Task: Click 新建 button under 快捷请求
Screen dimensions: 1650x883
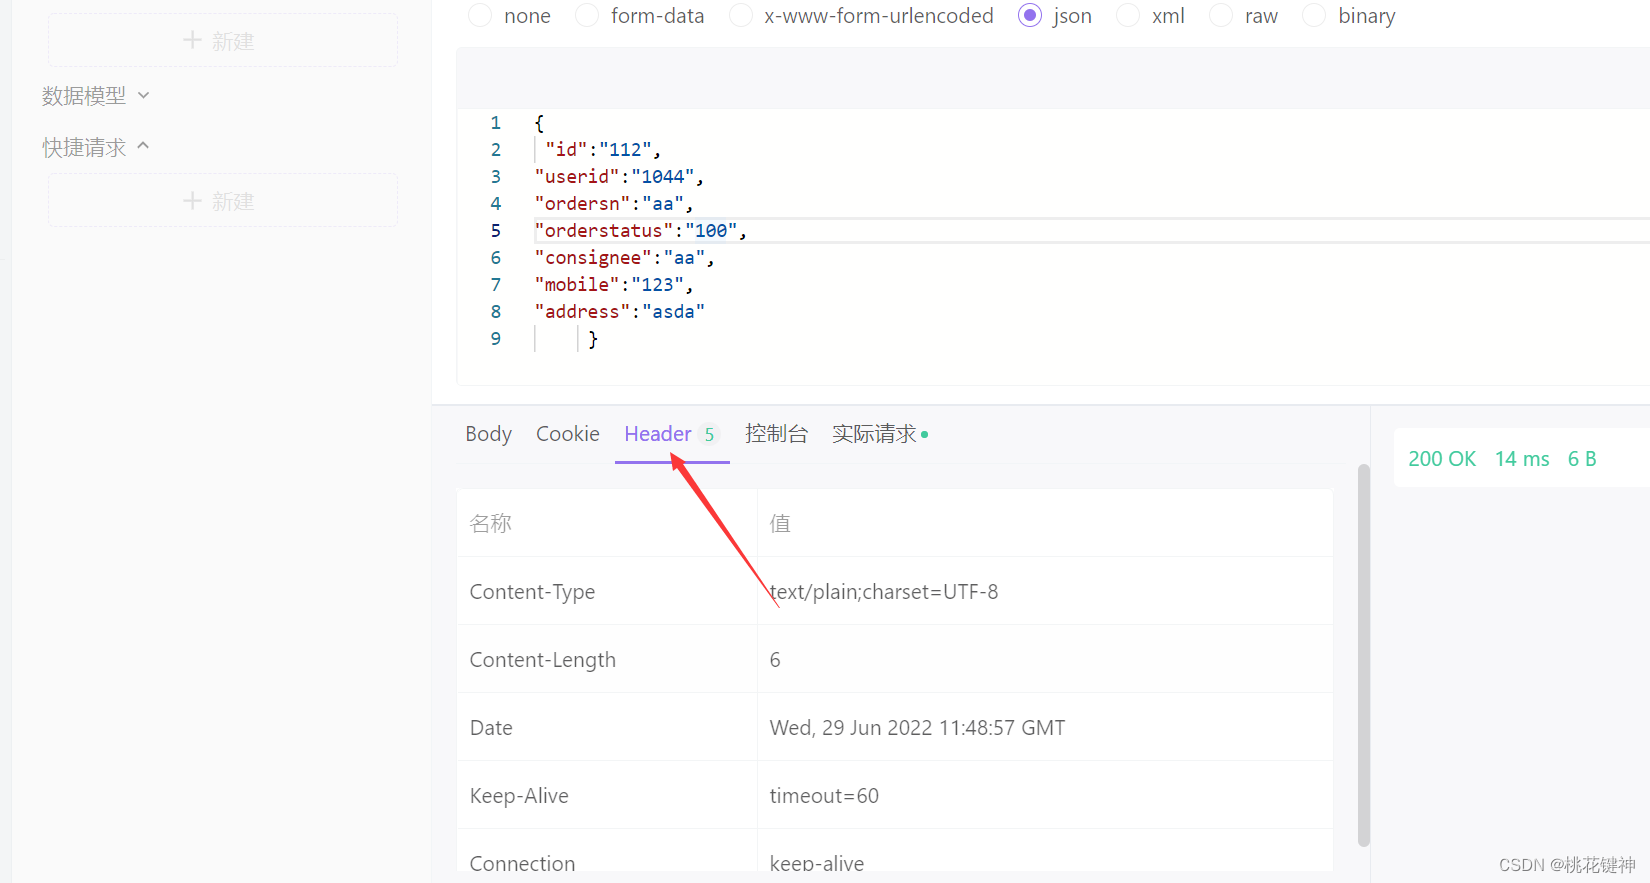Action: pyautogui.click(x=223, y=201)
